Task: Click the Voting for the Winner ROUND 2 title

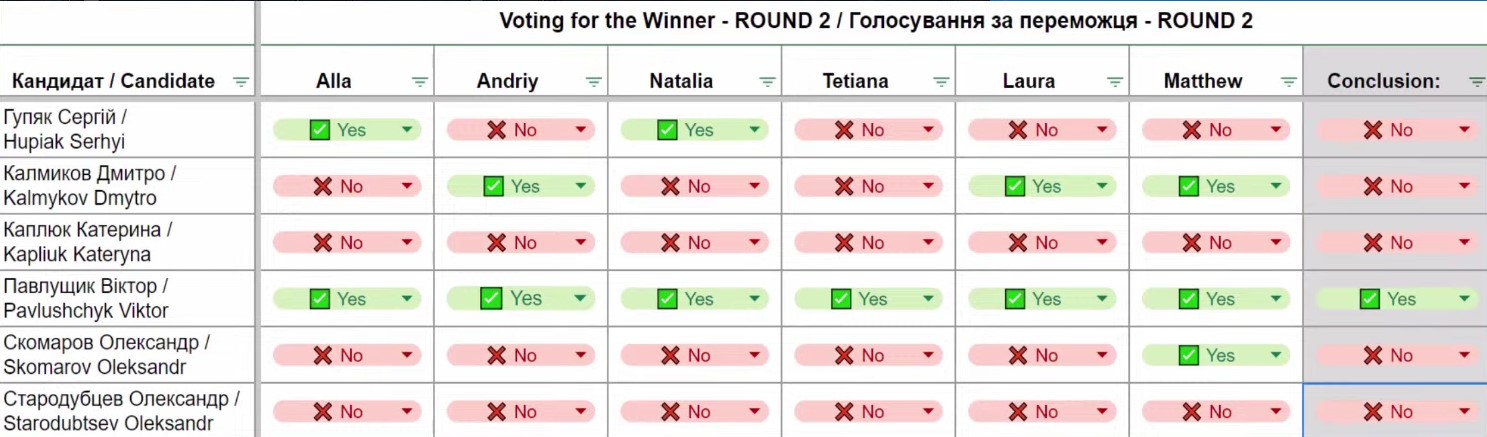Action: click(875, 21)
